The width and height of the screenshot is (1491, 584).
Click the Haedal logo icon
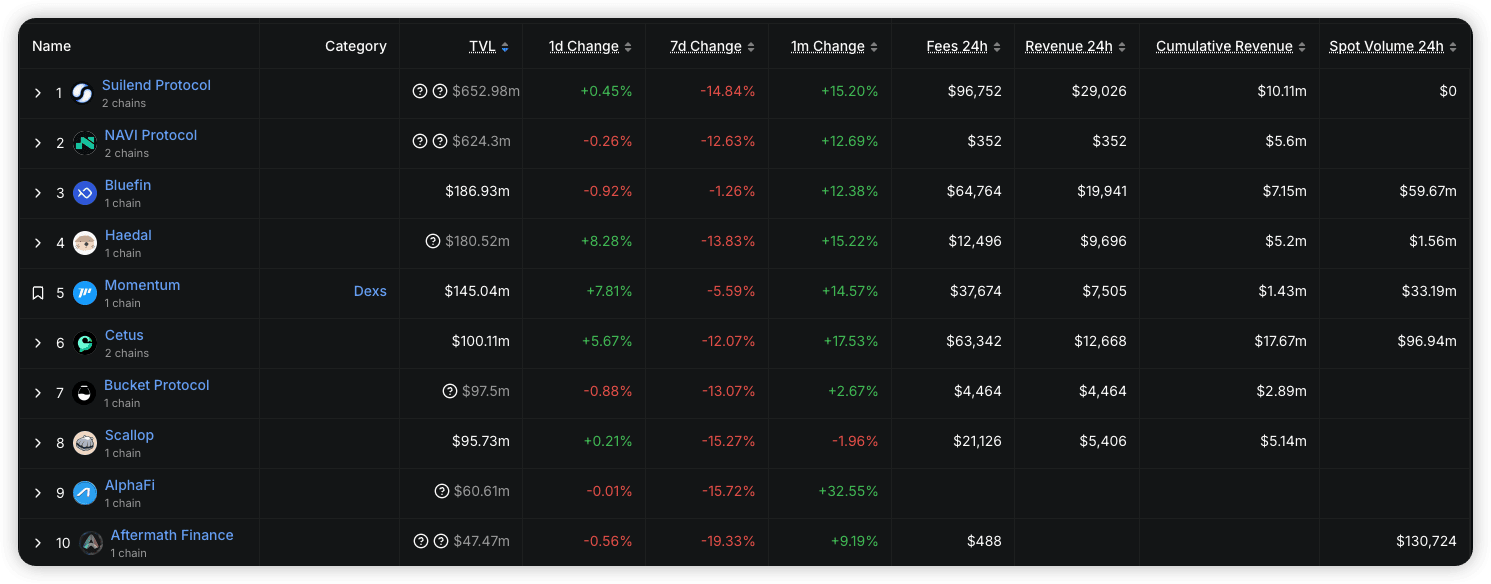click(x=85, y=243)
